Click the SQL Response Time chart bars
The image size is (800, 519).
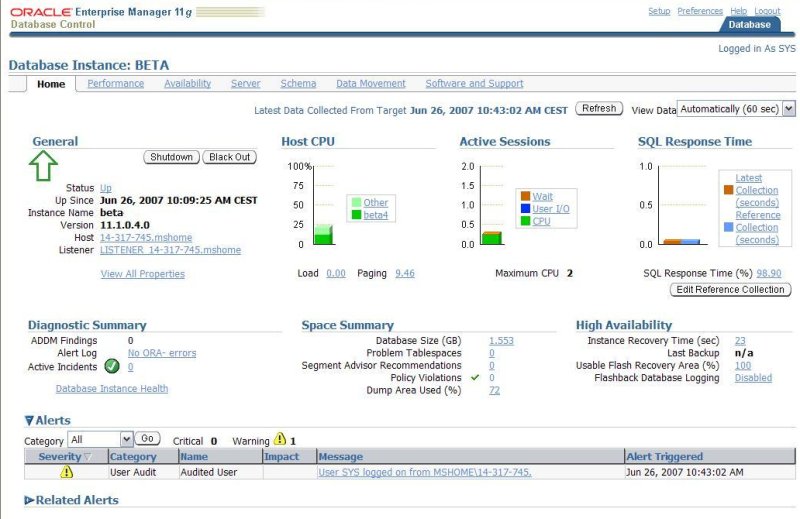pyautogui.click(x=681, y=241)
